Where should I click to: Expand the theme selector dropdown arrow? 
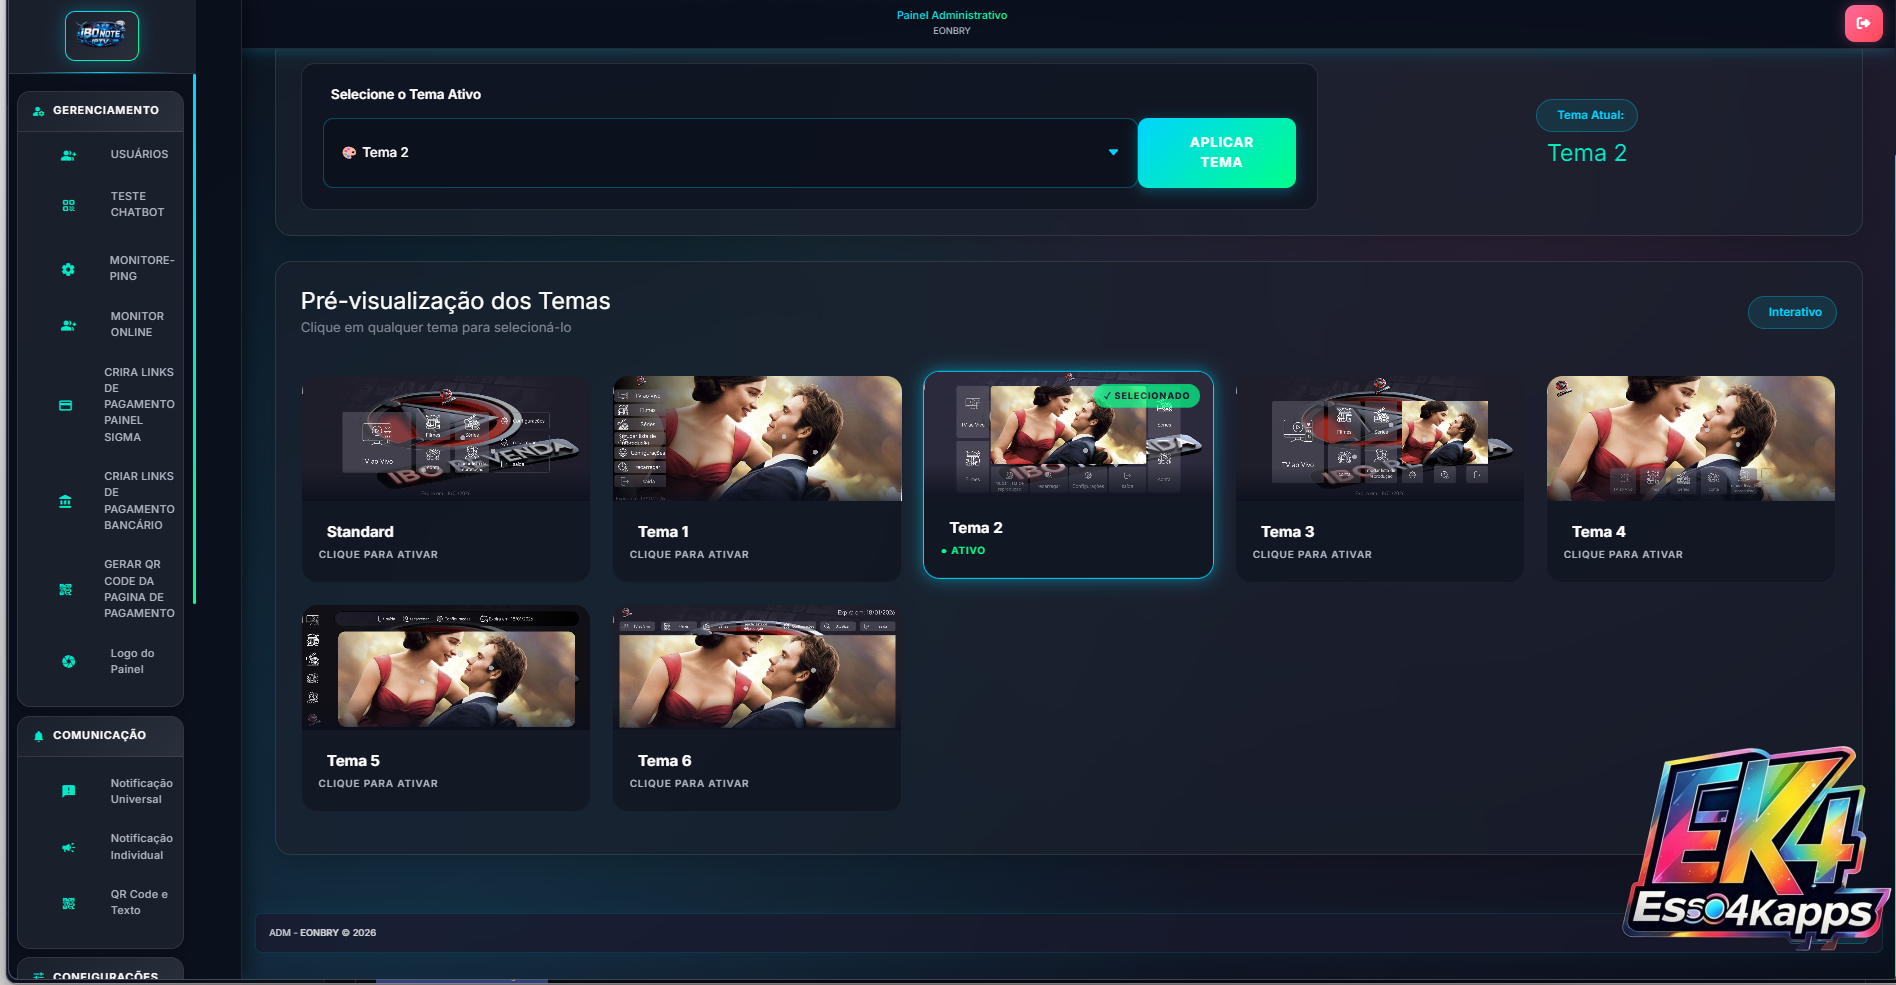1113,153
